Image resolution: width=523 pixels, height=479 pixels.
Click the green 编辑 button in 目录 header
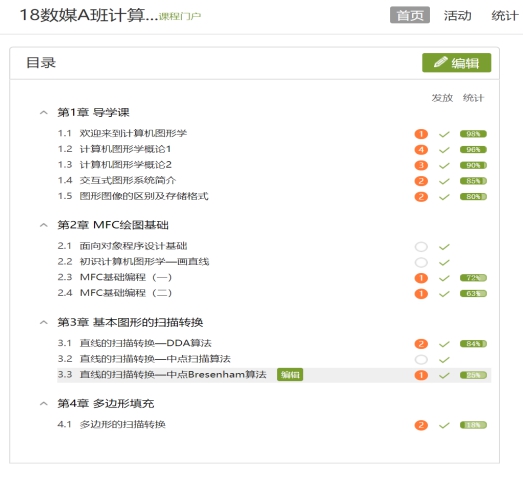456,63
